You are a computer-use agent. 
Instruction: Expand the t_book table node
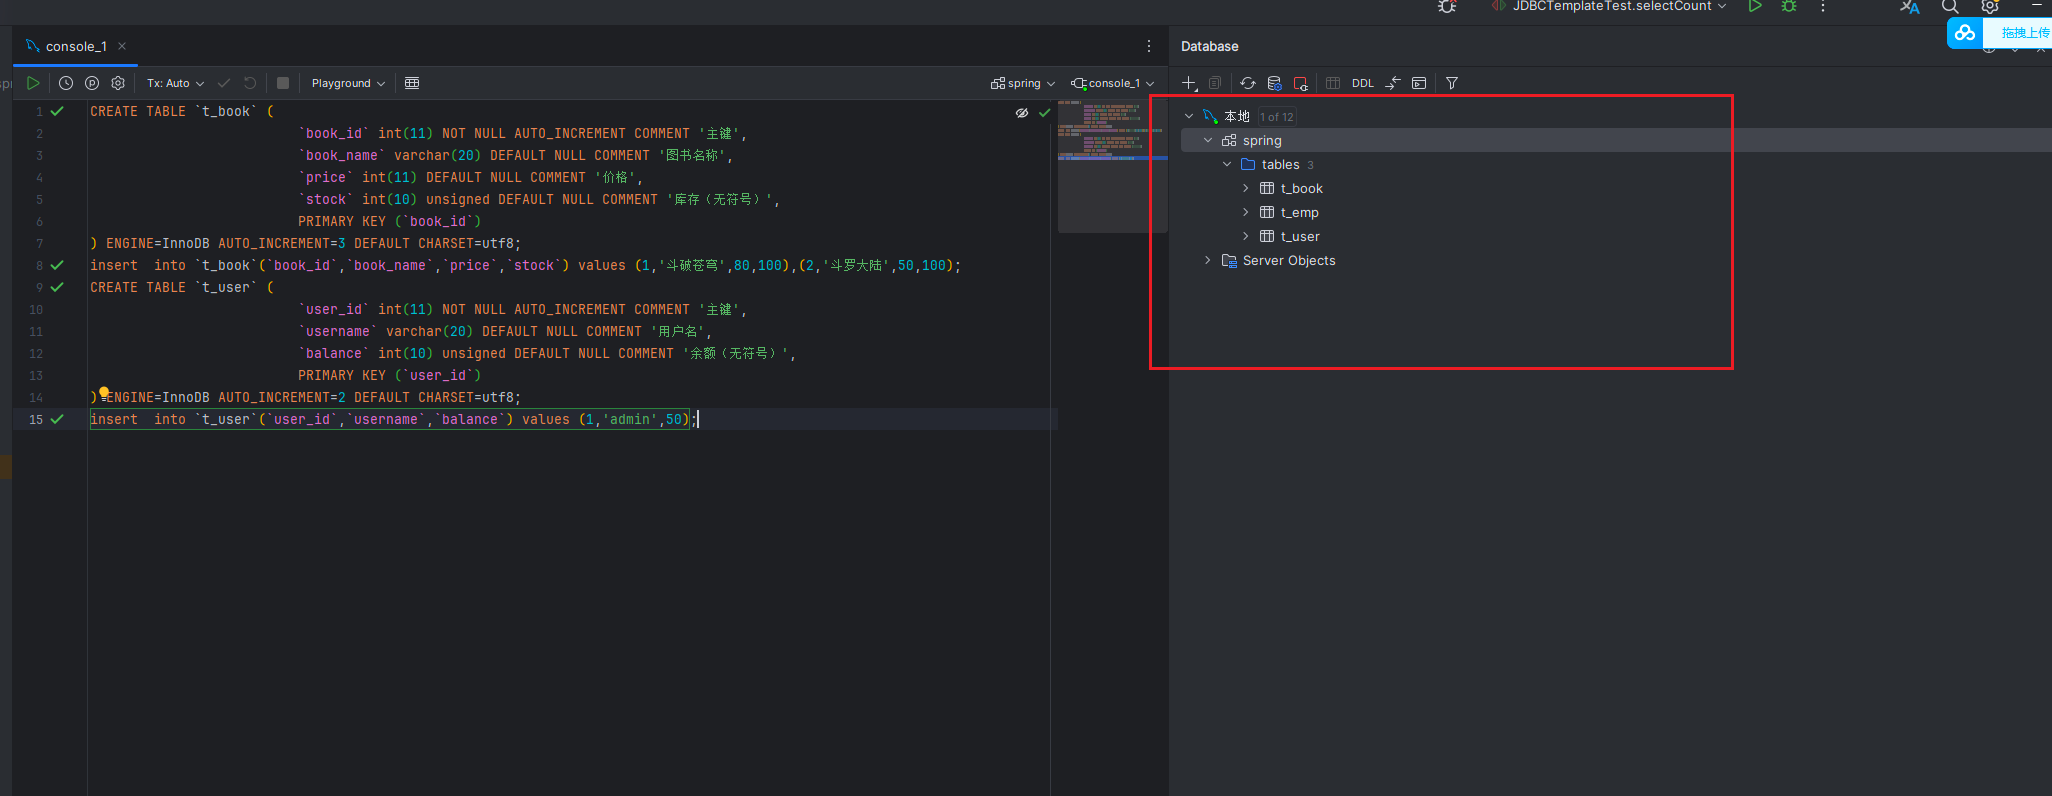(1246, 188)
